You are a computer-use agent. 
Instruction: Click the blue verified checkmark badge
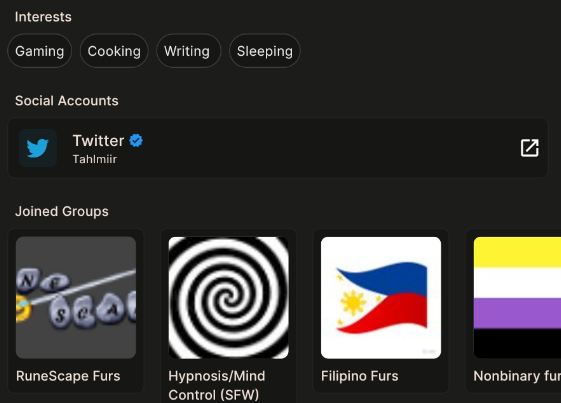click(136, 141)
